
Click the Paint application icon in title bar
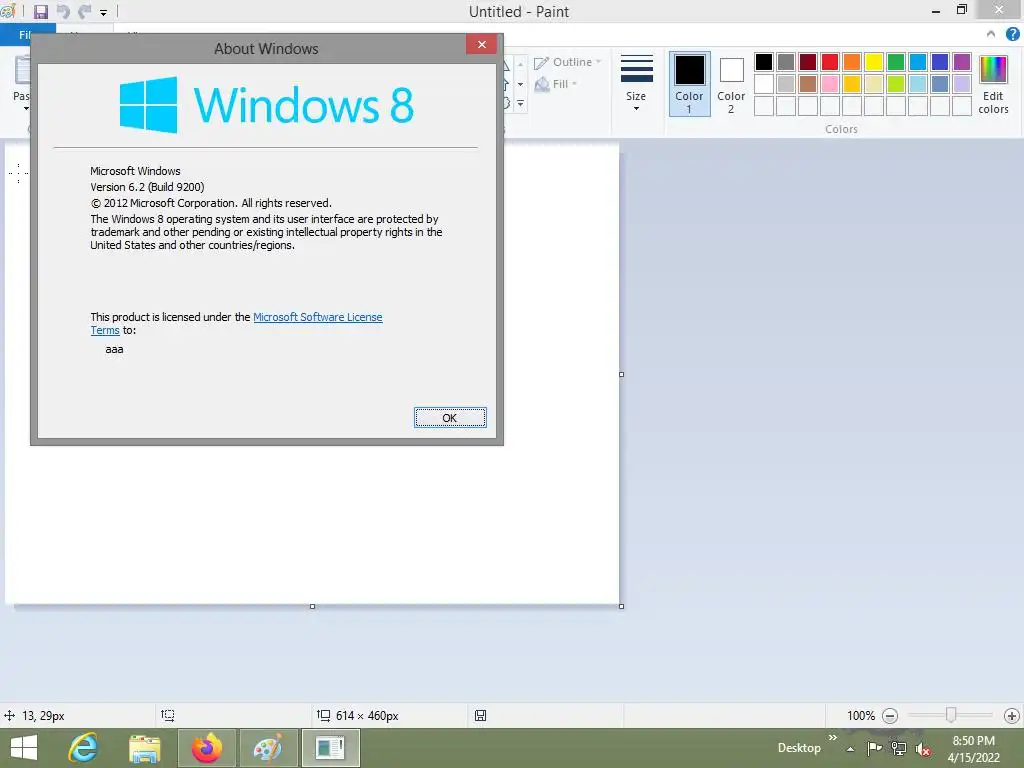point(8,11)
